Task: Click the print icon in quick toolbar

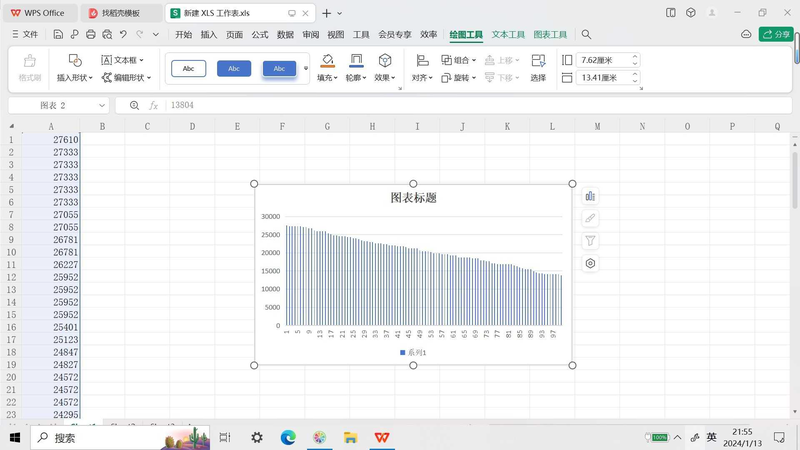Action: click(91, 34)
